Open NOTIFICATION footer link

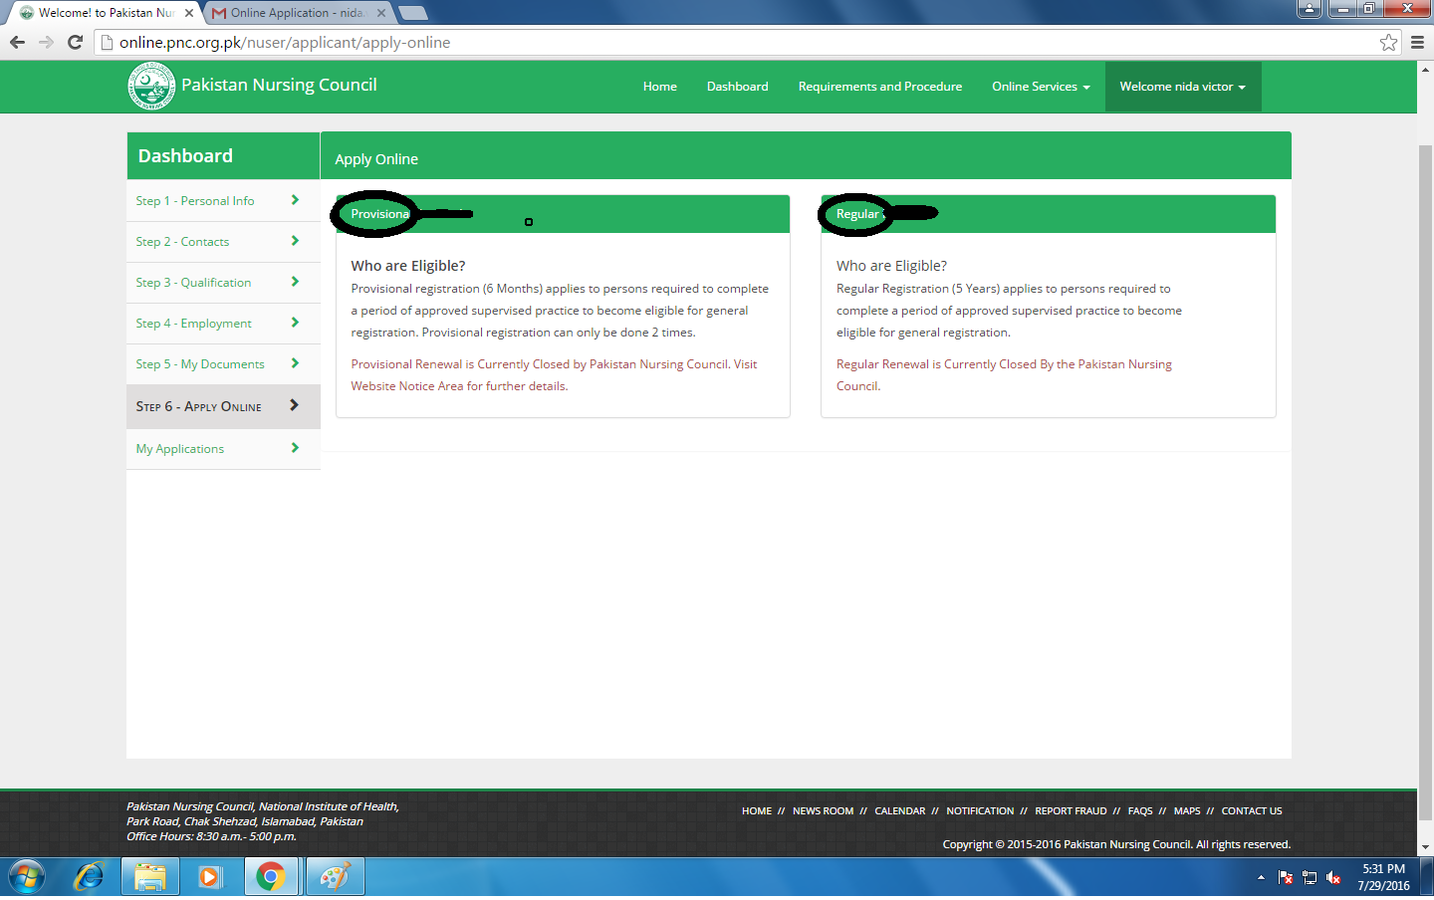click(x=980, y=811)
